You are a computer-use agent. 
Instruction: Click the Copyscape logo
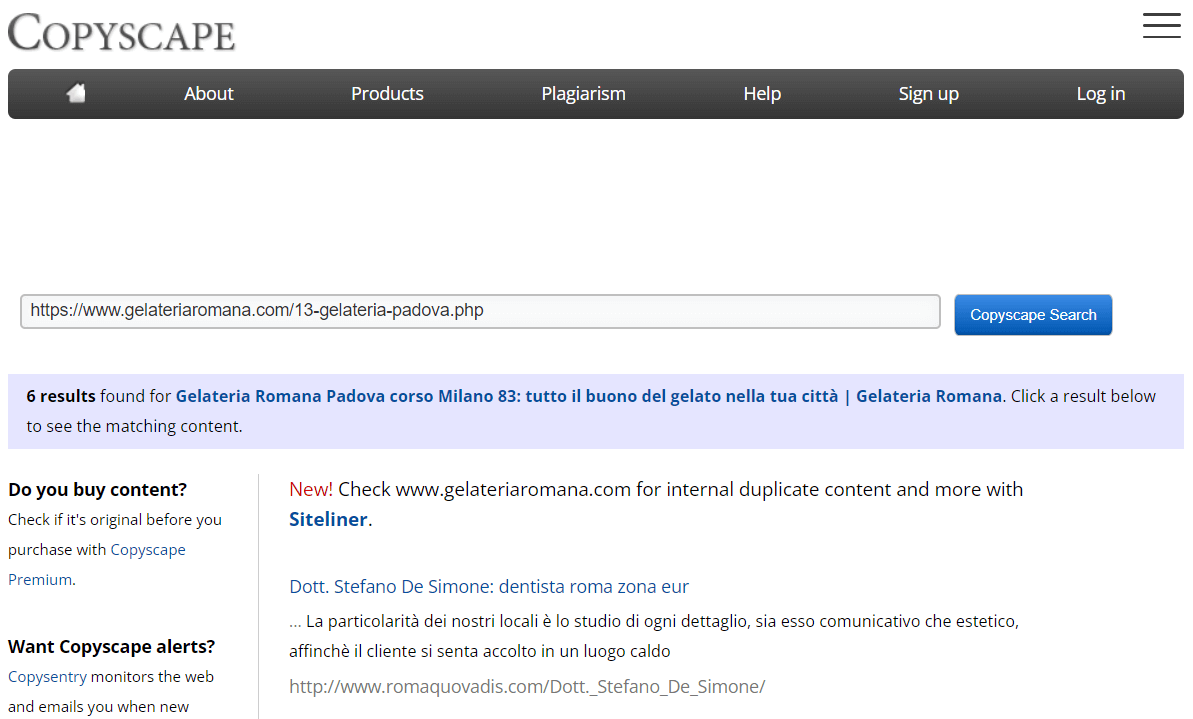[x=122, y=33]
